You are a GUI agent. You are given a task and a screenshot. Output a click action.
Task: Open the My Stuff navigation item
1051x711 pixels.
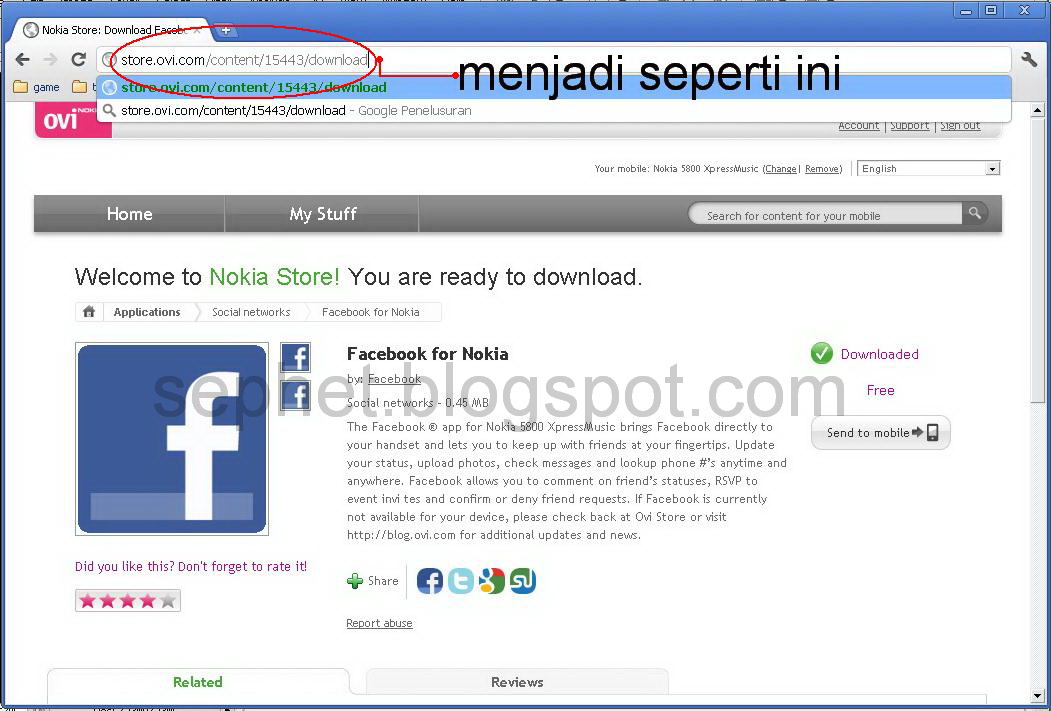[322, 214]
